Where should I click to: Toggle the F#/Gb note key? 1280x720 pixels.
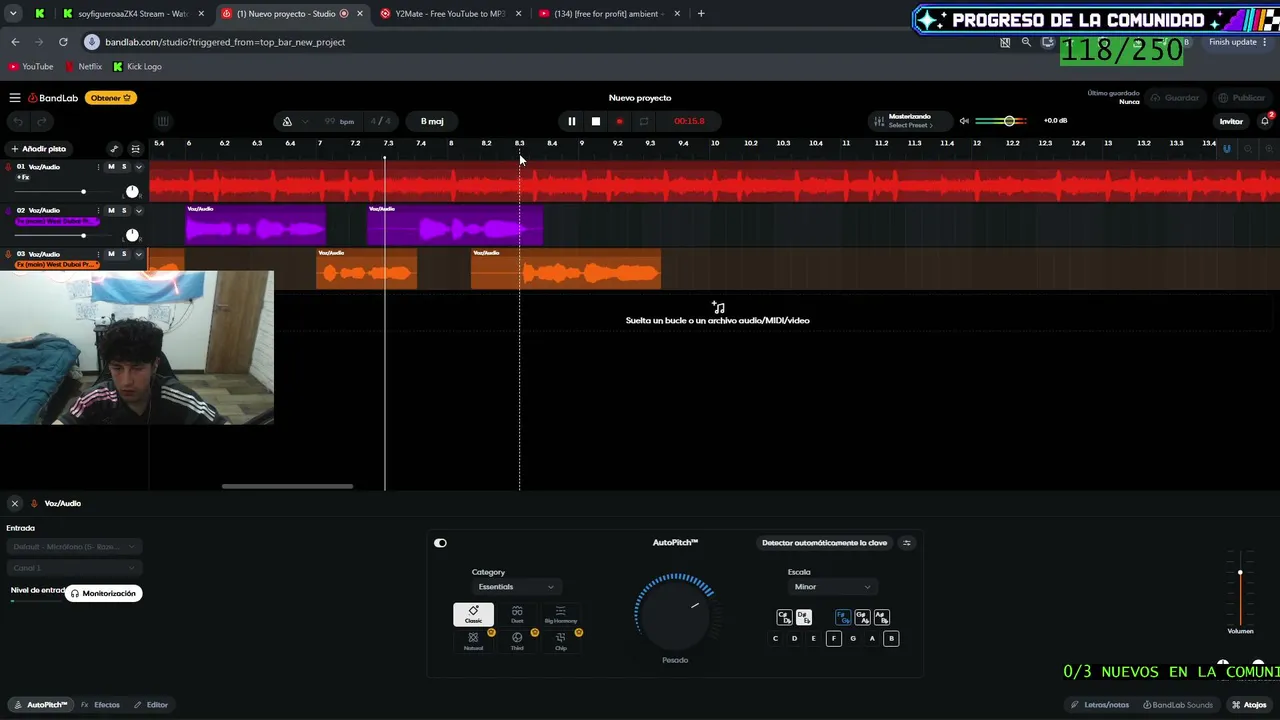click(842, 617)
